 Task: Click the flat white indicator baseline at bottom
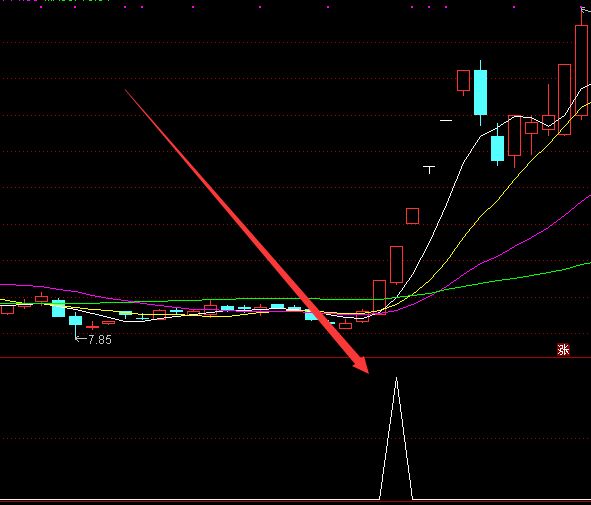pyautogui.click(x=188, y=500)
